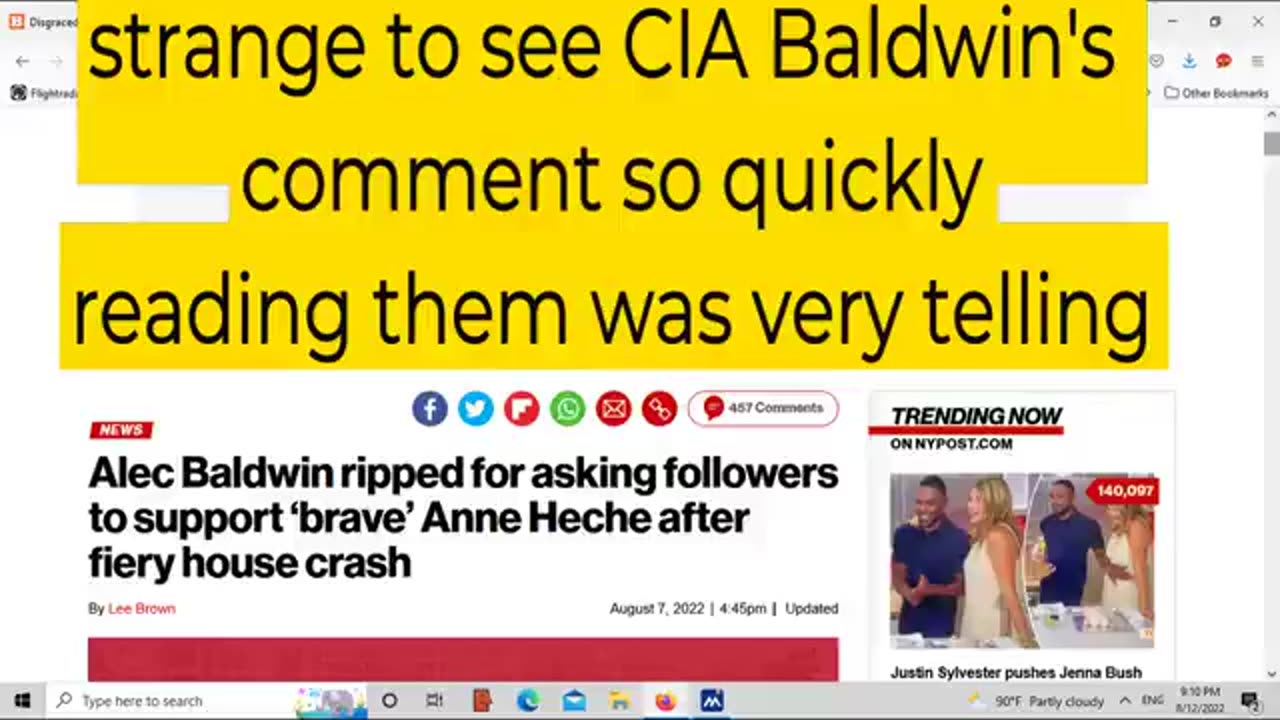Screen dimensions: 1280x720
Task: Share article via WhatsApp icon
Action: pos(567,408)
